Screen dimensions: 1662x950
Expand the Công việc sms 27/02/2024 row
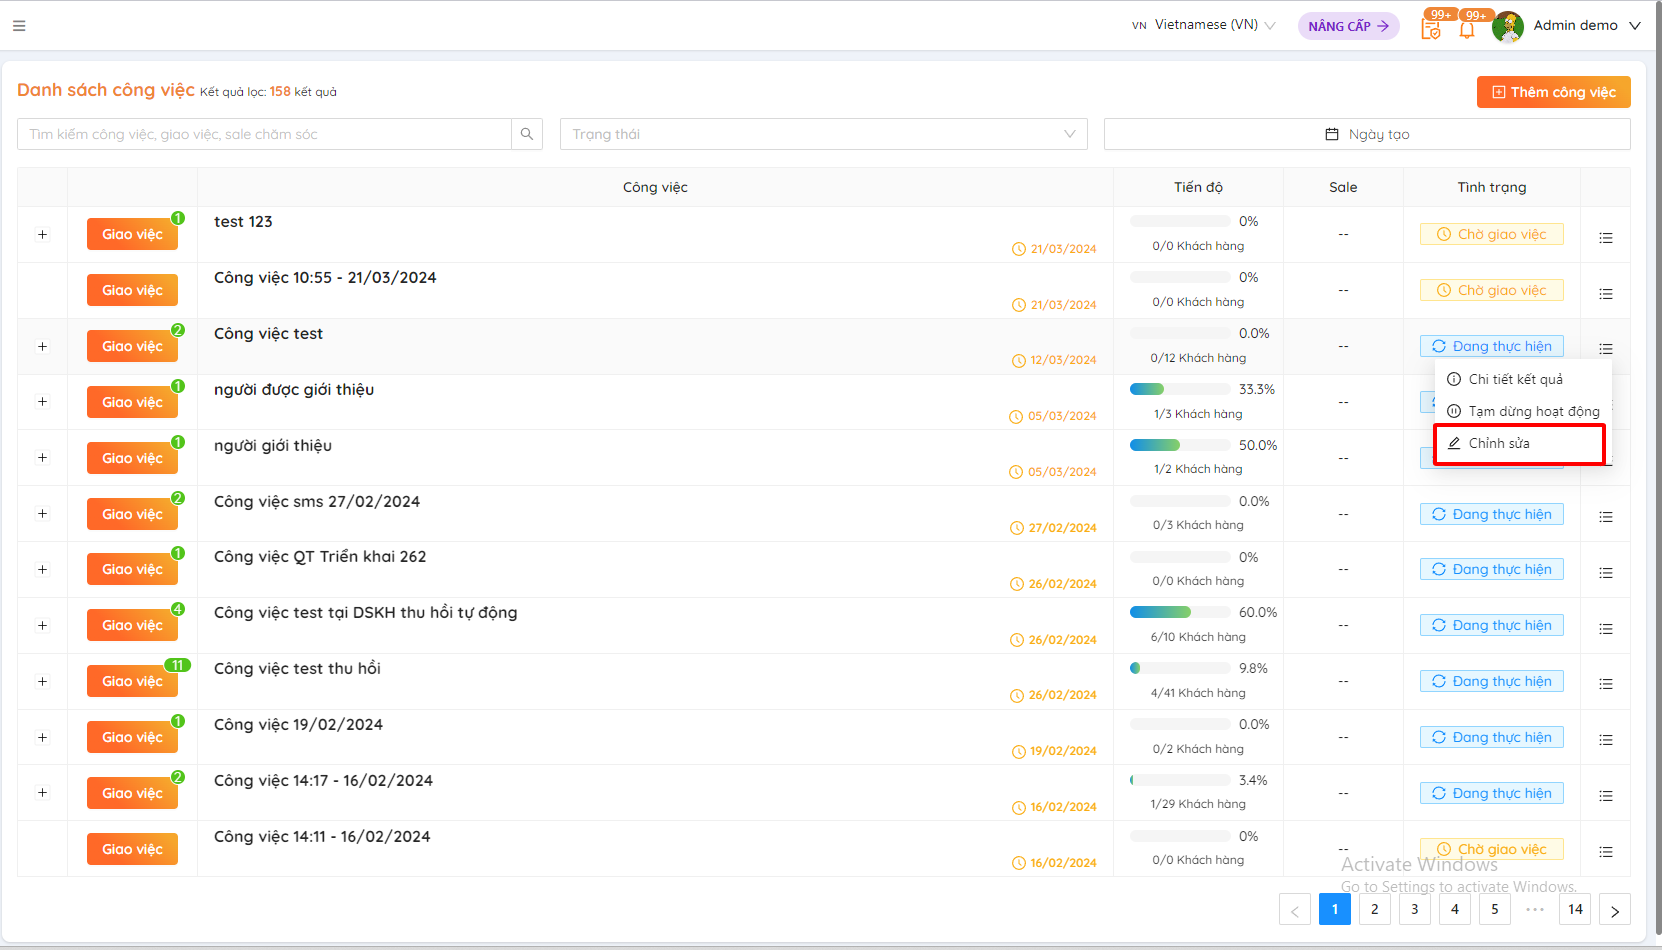pyautogui.click(x=42, y=514)
